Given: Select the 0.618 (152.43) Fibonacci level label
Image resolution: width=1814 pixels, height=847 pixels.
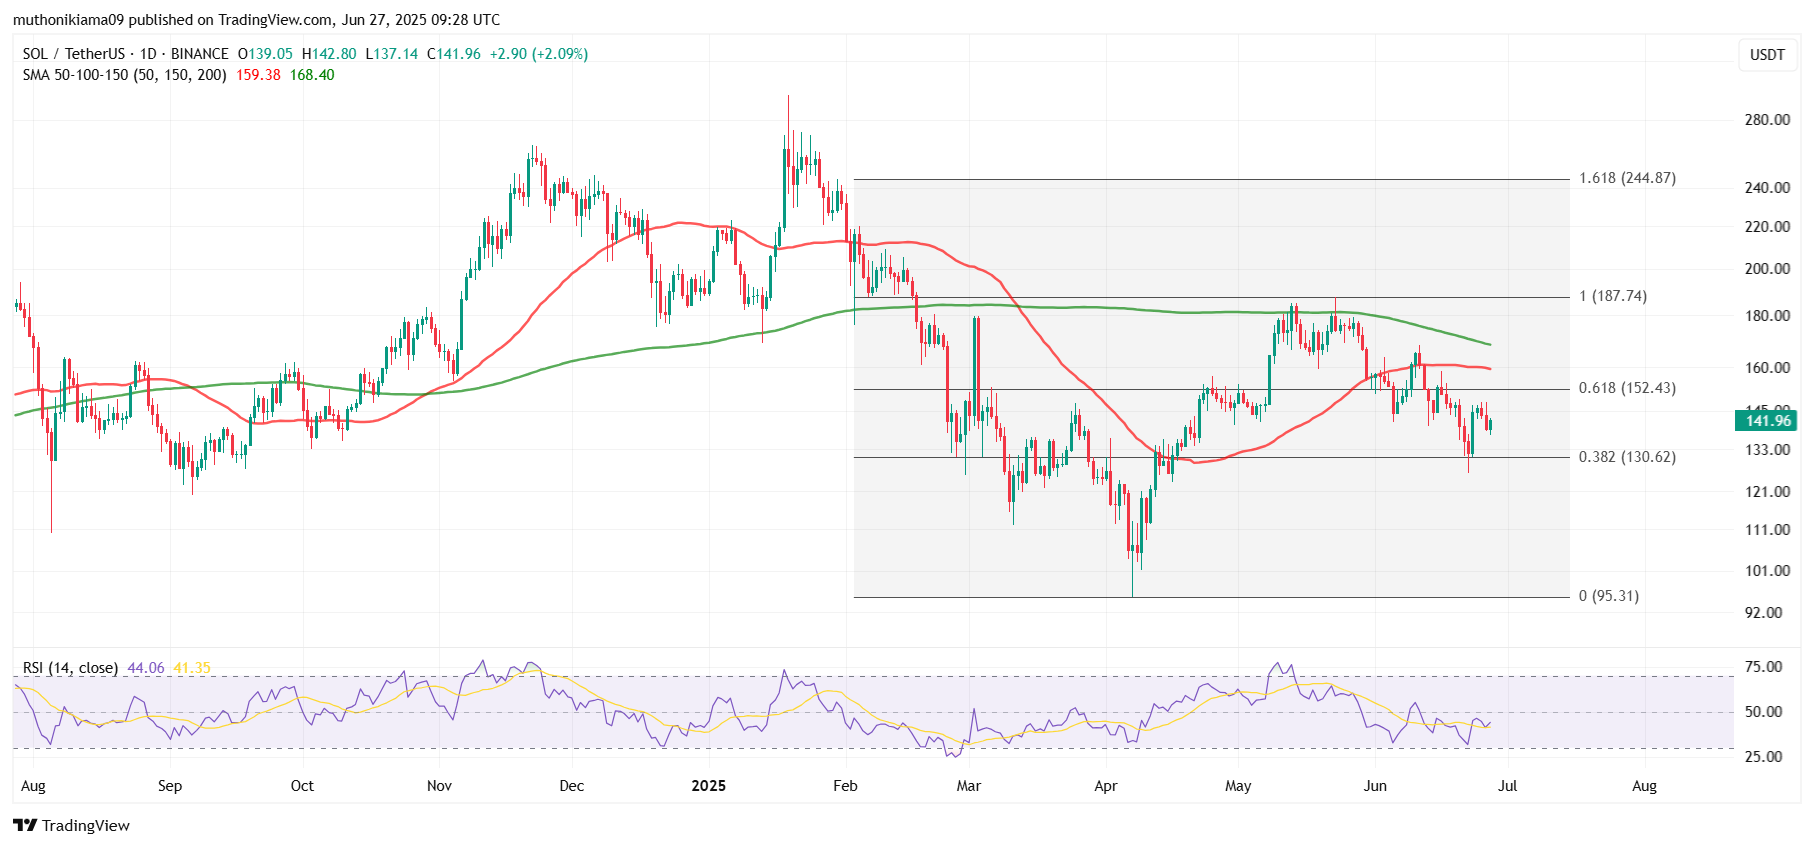Looking at the screenshot, I should 1627,388.
